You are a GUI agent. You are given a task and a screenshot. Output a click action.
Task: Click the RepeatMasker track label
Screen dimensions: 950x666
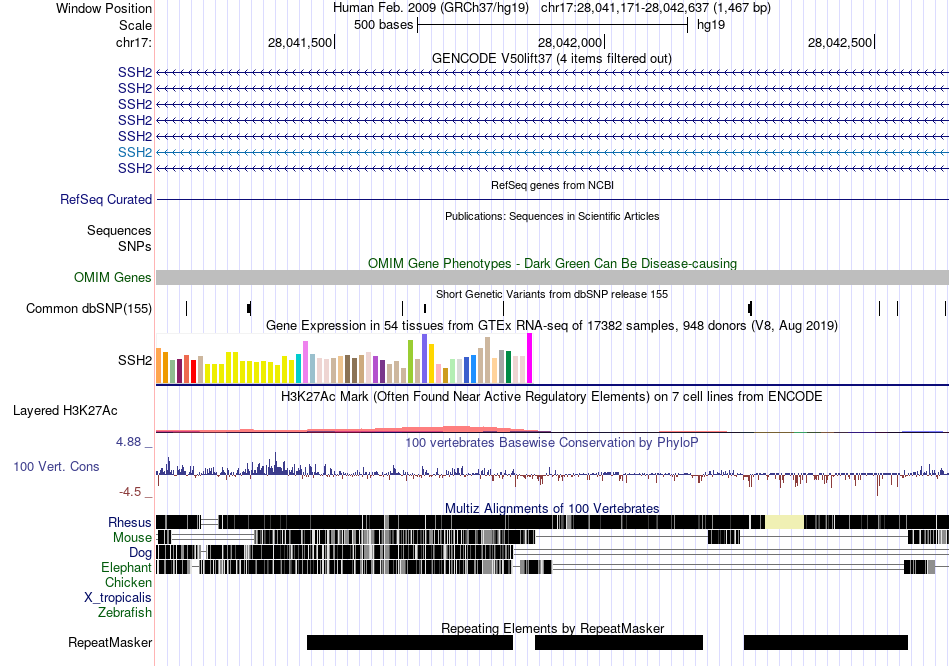(x=110, y=642)
